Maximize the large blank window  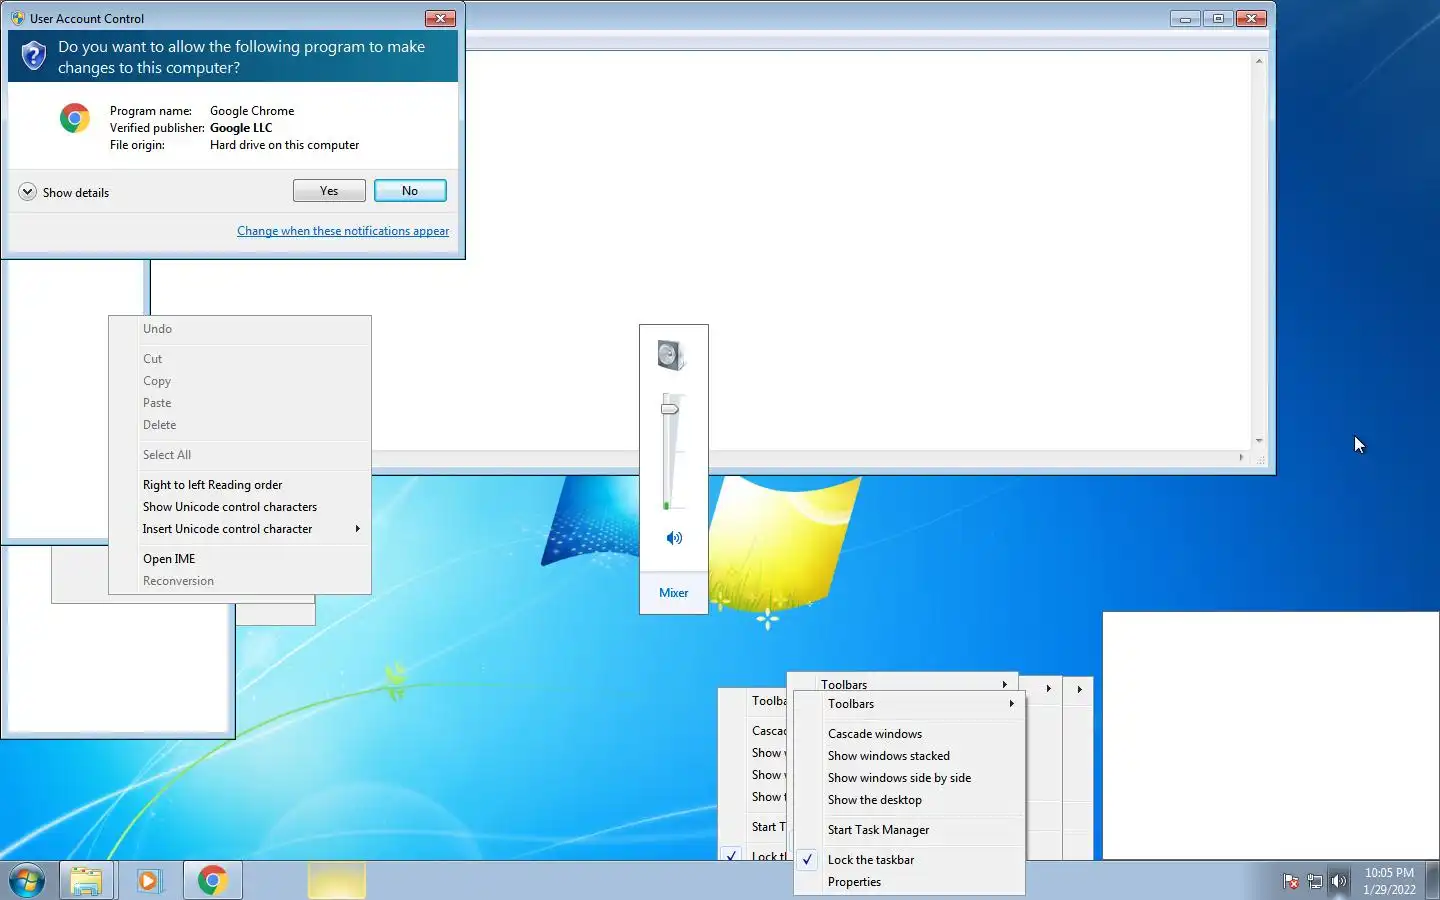click(1218, 18)
